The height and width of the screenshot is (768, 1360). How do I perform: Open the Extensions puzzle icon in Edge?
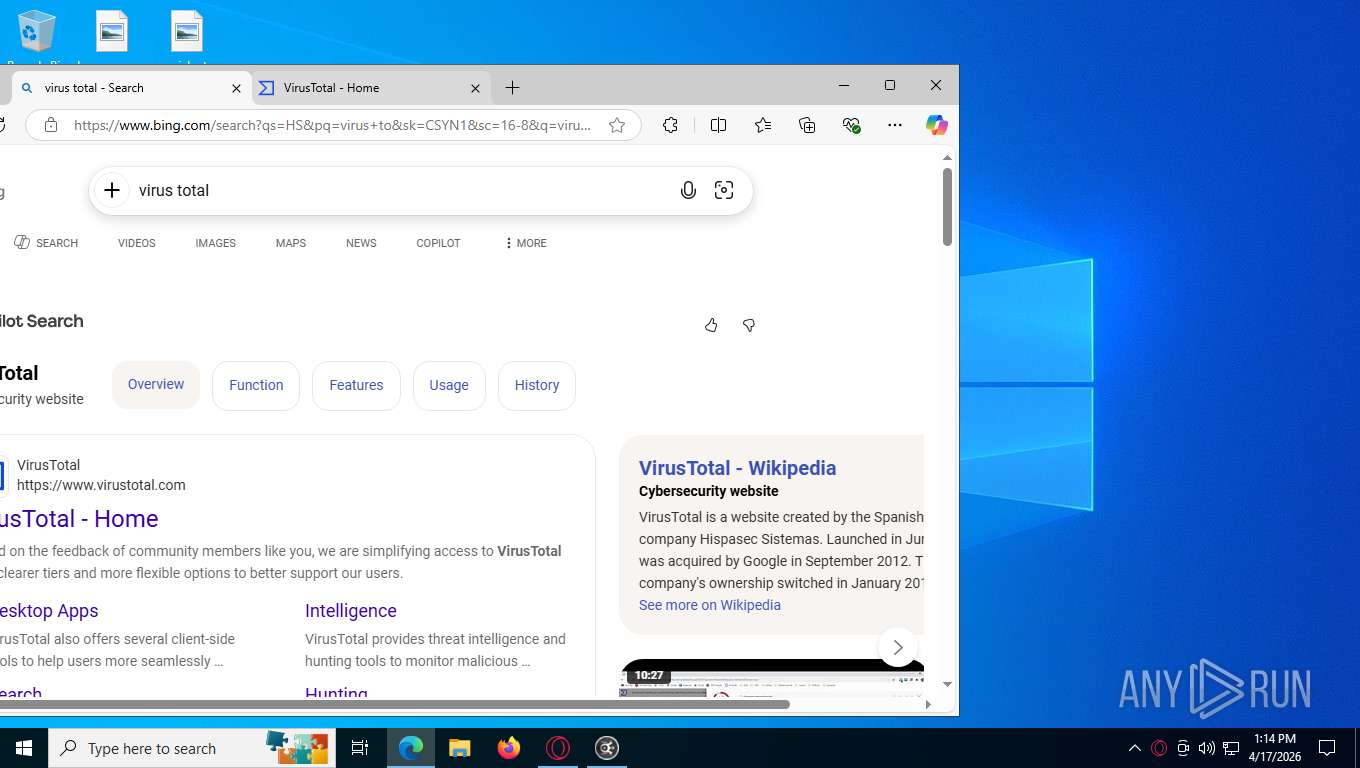(x=670, y=125)
